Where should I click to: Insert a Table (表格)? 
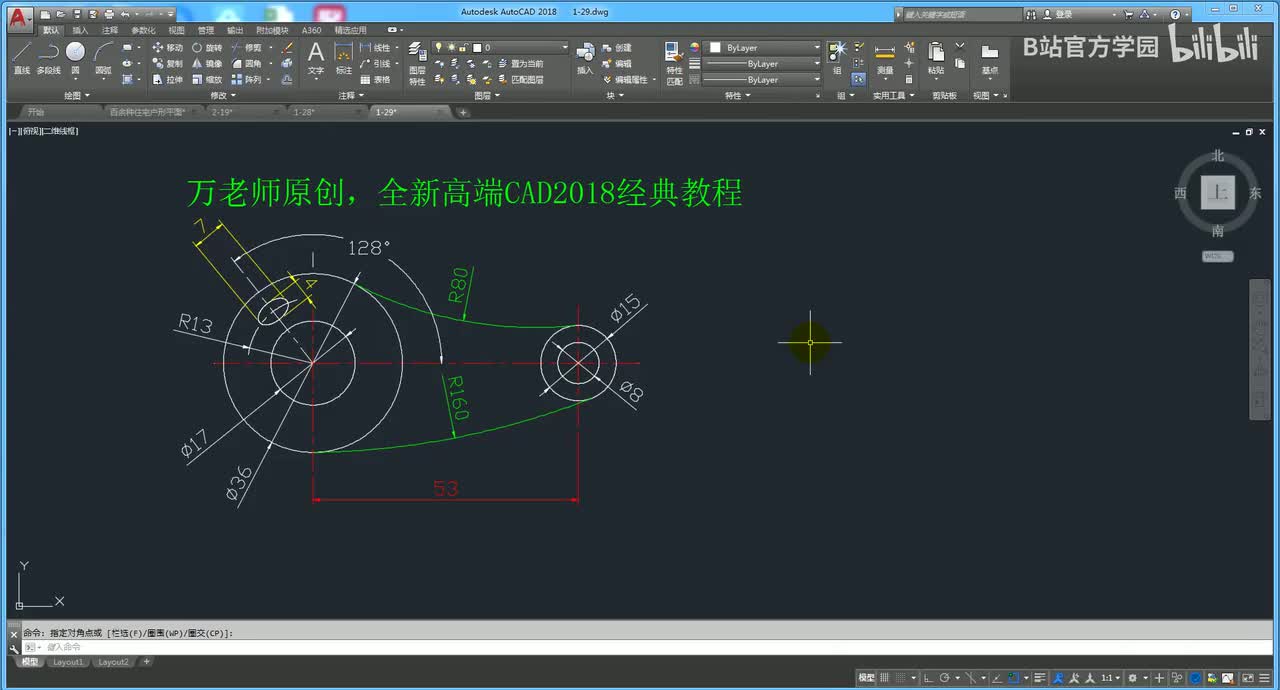coord(376,79)
